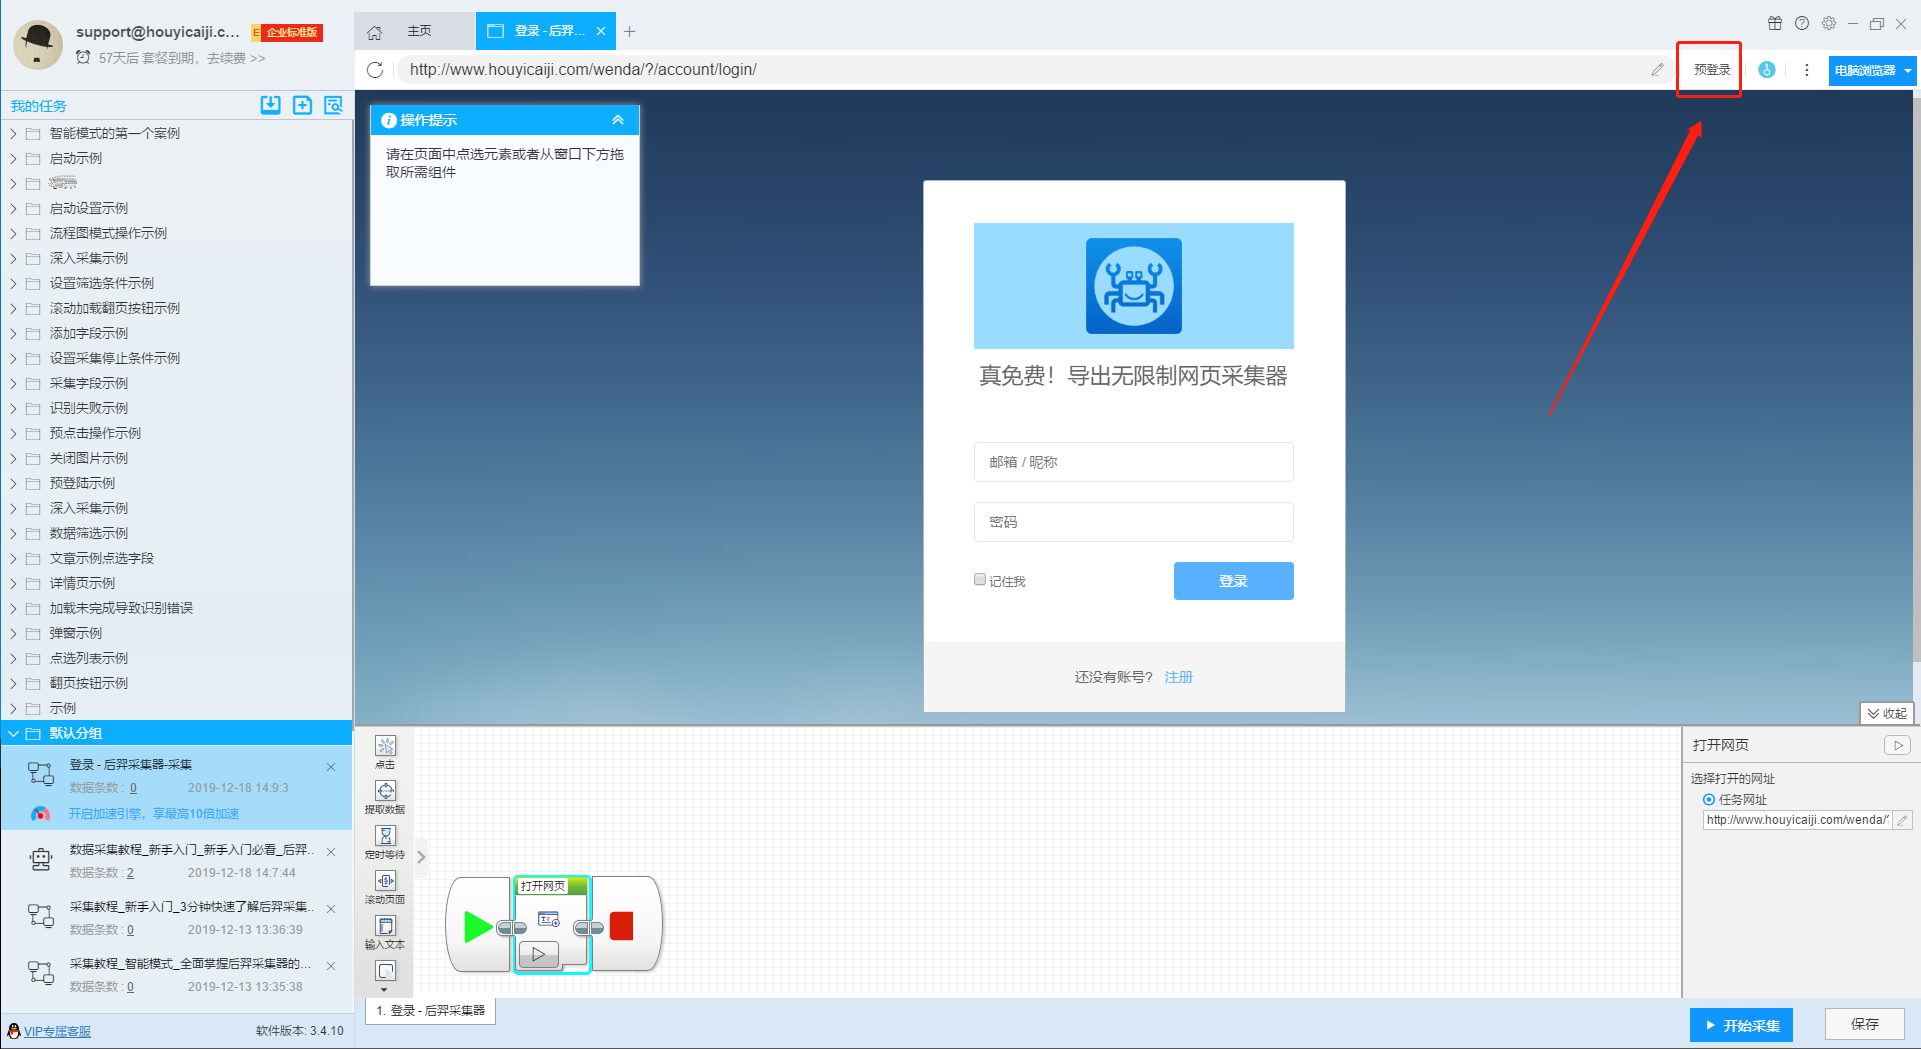
Task: Collapse the 操作提示 panel
Action: (618, 120)
